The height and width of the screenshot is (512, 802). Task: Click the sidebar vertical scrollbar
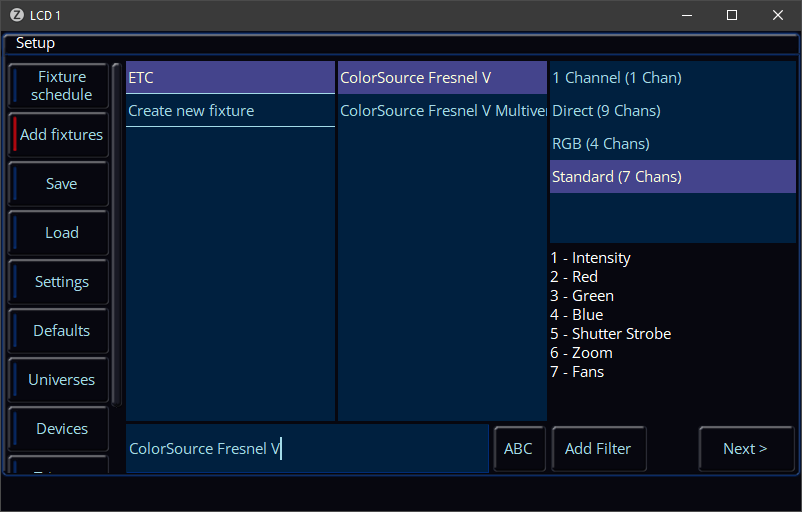click(117, 234)
